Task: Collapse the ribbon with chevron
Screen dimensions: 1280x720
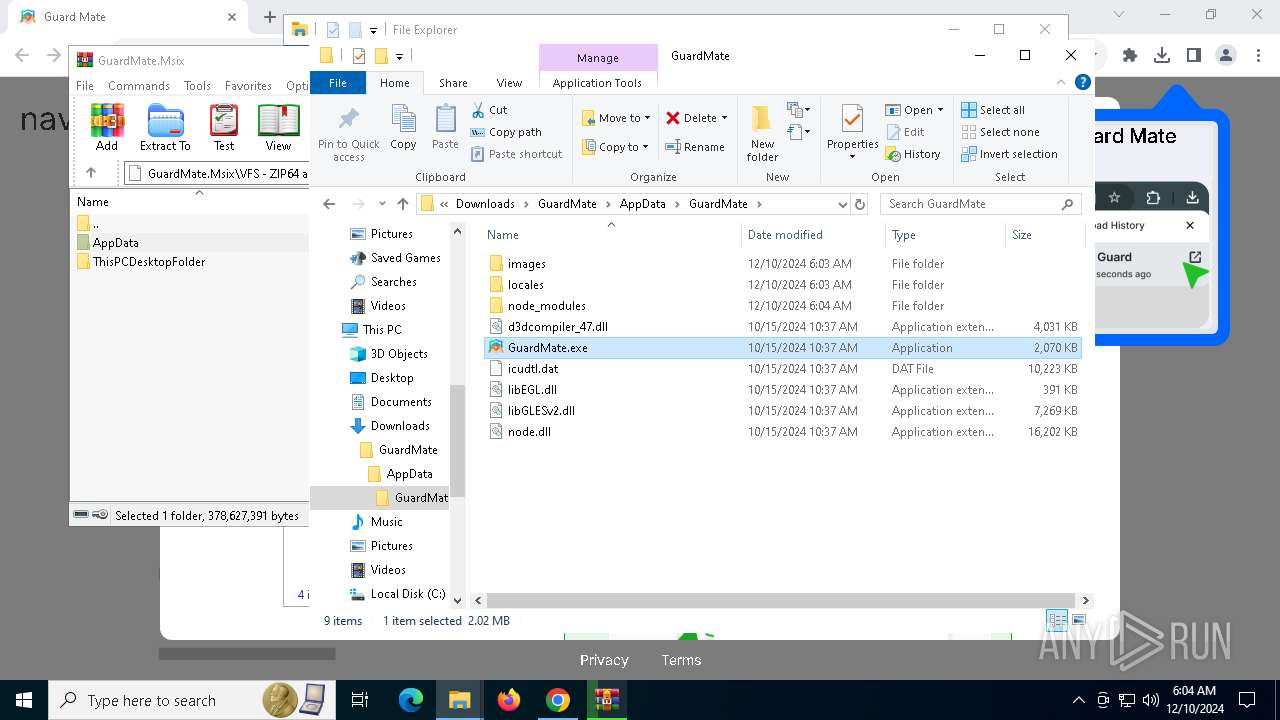Action: (1061, 83)
